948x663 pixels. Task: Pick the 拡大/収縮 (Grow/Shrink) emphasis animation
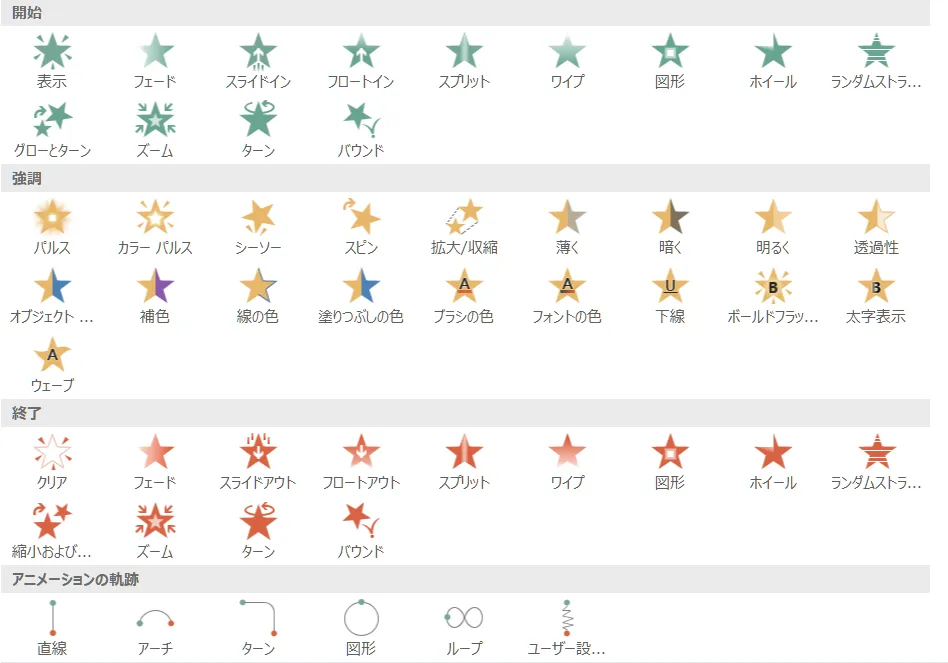(464, 218)
